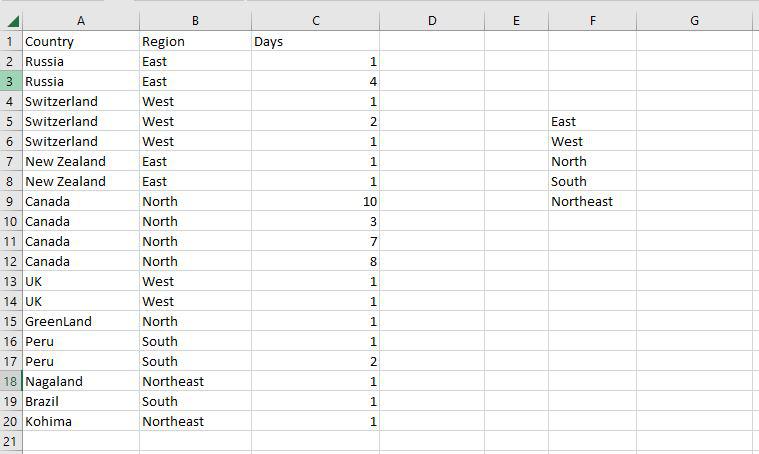Screen dimensions: 759x454
Task: Click the Region header cell
Action: click(x=195, y=41)
